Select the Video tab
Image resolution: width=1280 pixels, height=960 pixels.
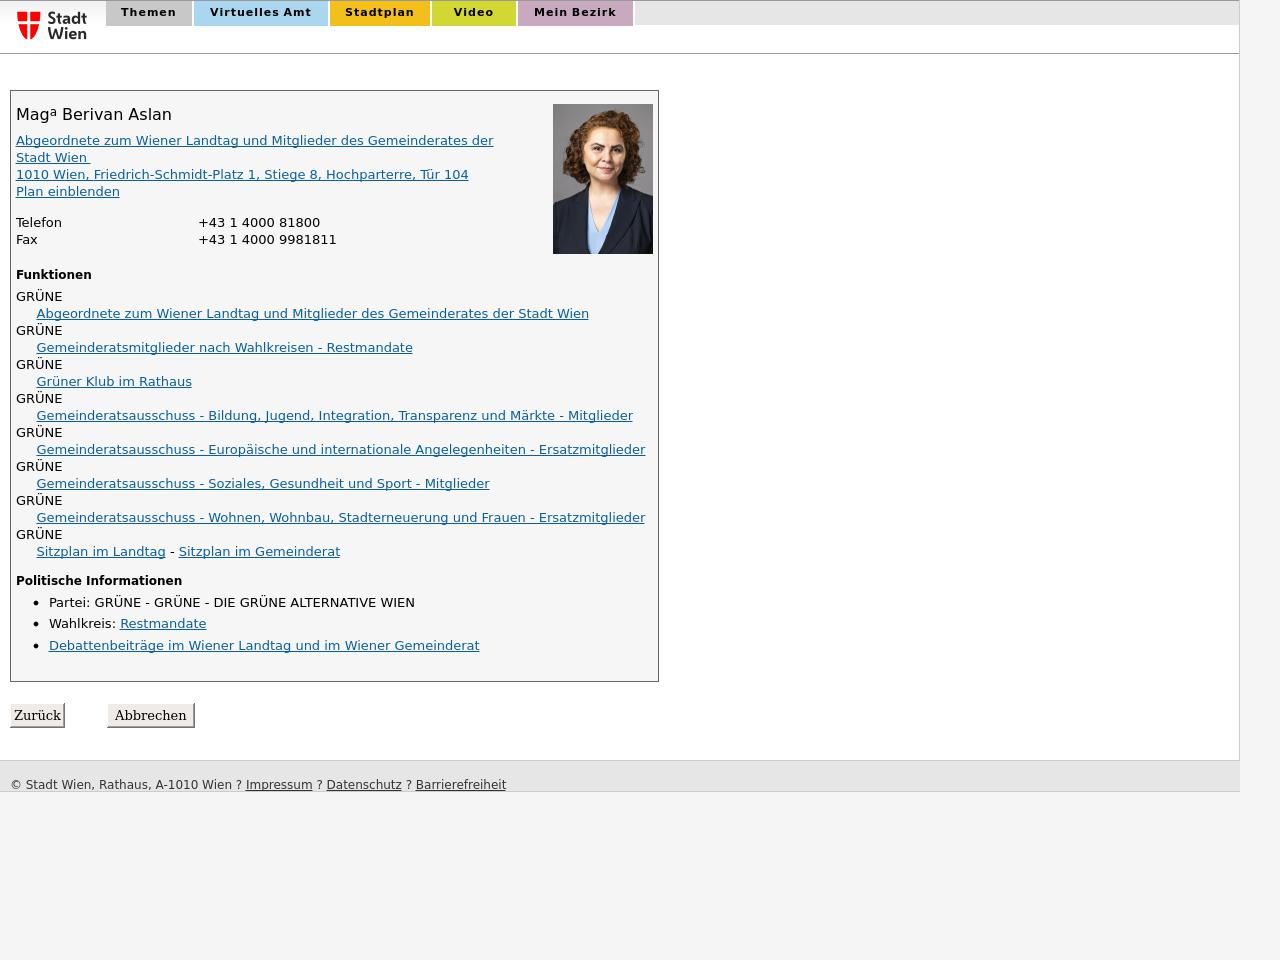(473, 13)
